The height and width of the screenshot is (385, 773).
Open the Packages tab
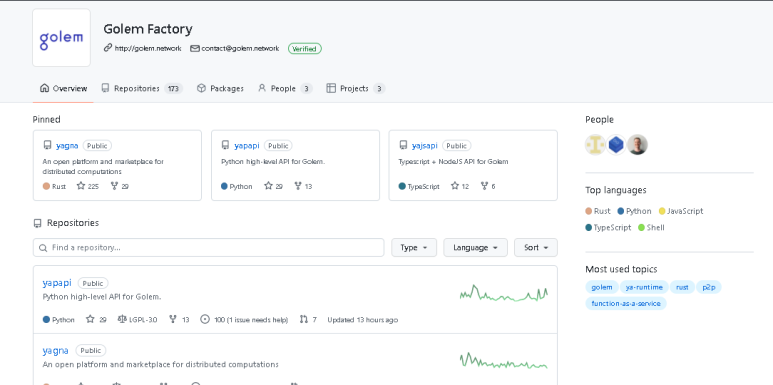tap(220, 88)
